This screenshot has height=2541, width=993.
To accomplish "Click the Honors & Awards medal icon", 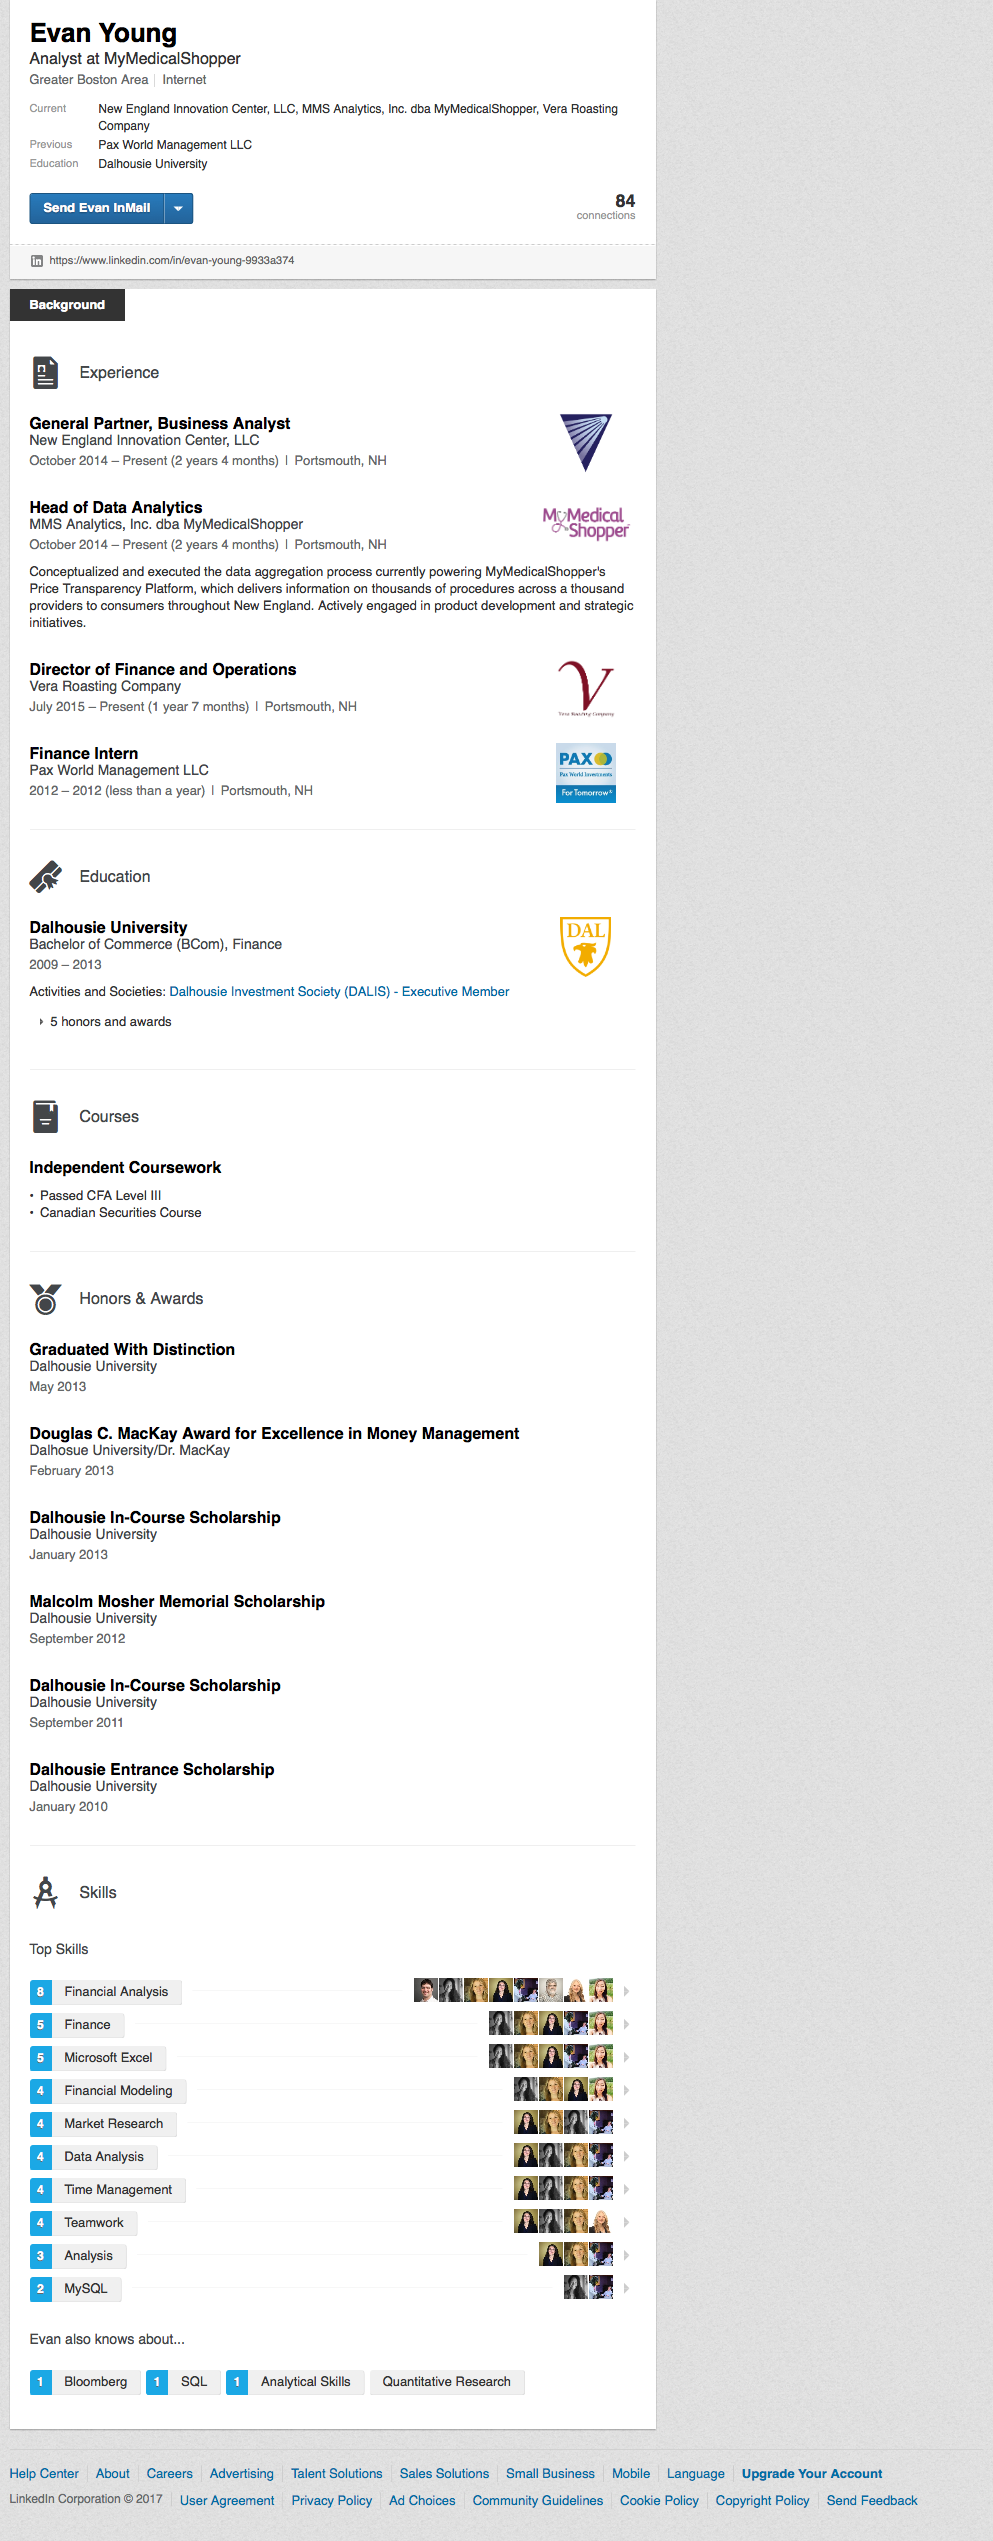I will (x=45, y=1299).
